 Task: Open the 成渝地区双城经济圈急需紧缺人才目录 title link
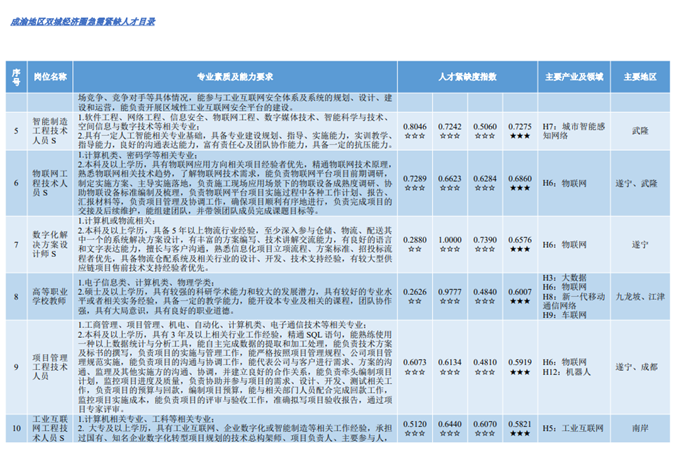83,22
